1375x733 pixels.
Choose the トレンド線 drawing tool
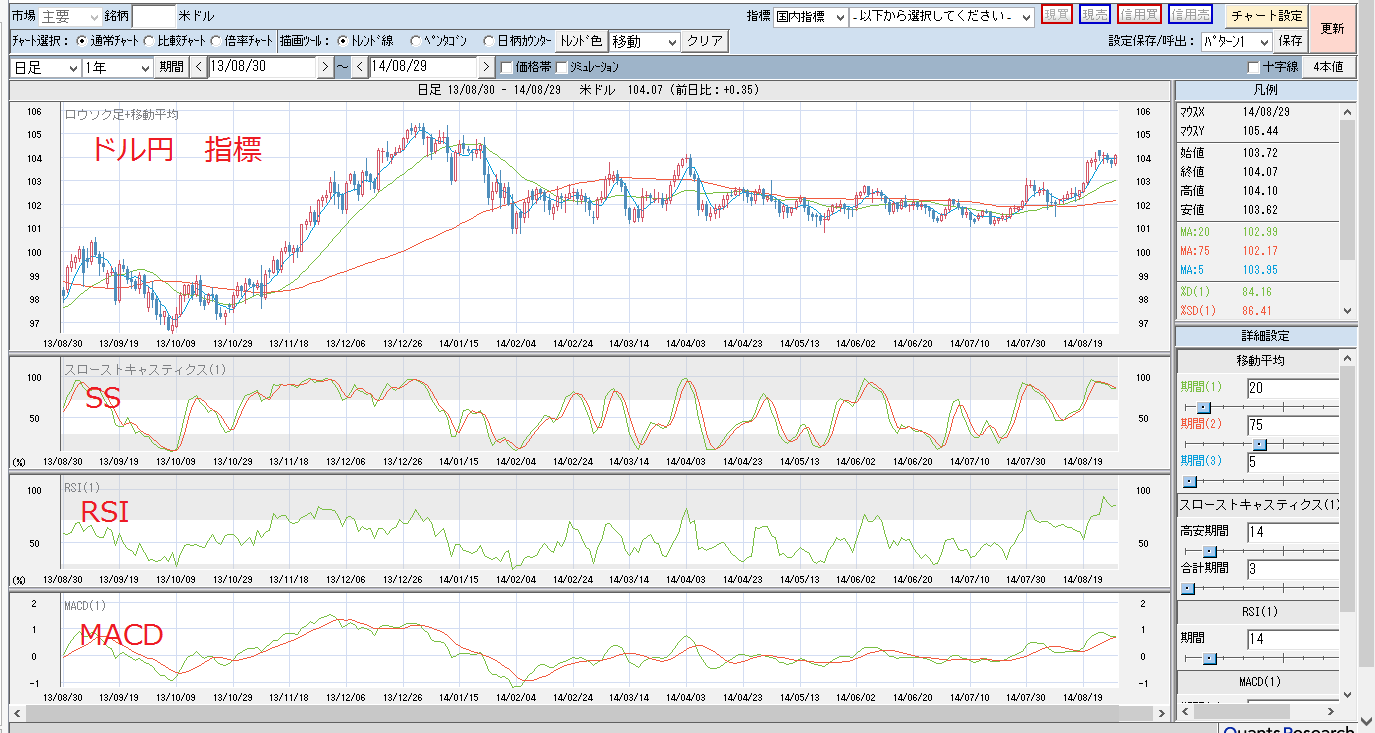pos(343,42)
